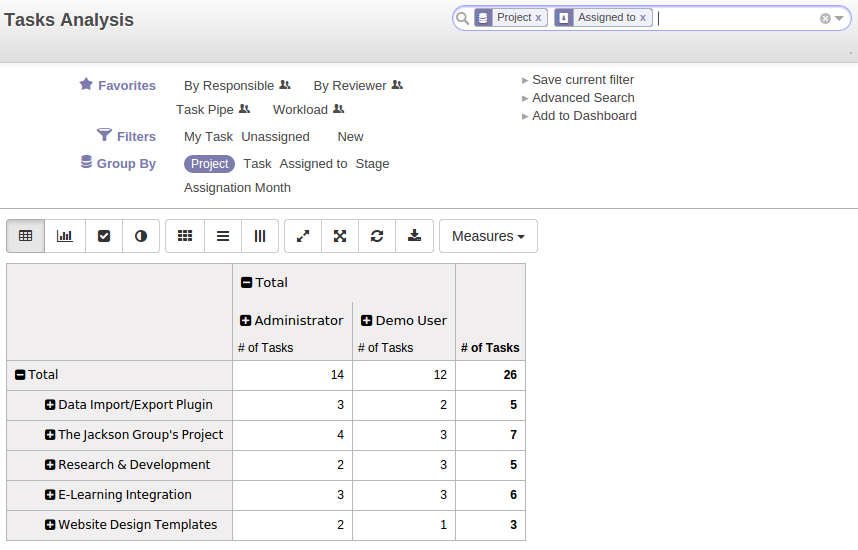Viewport: 858px width, 550px height.
Task: Expand the Research & Development row
Action: [x=50, y=465]
